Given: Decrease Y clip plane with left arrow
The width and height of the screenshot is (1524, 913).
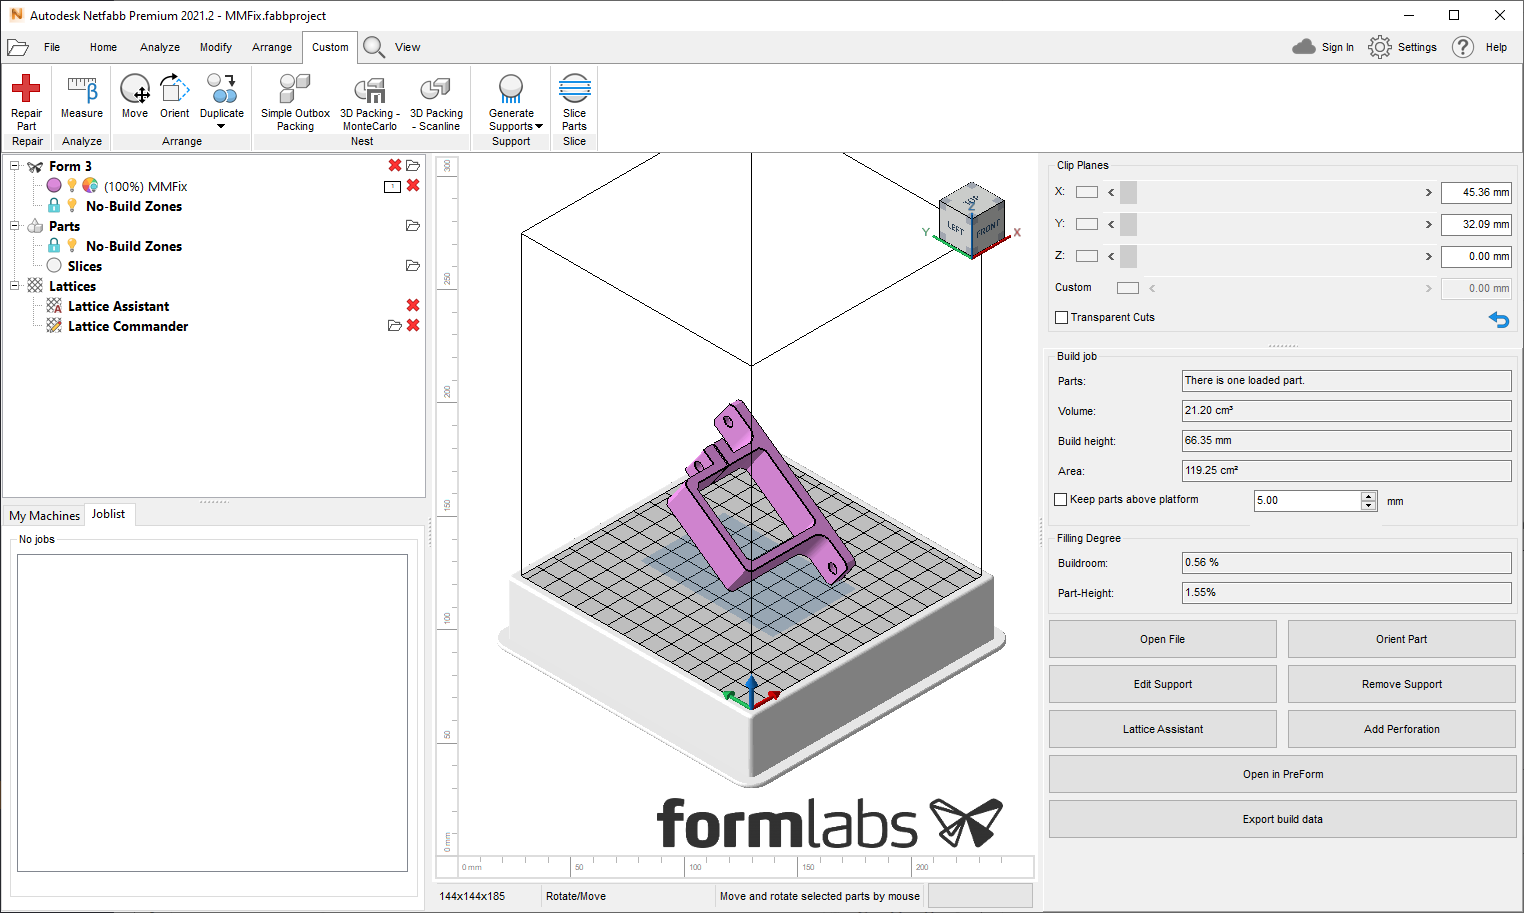Looking at the screenshot, I should (x=1111, y=224).
